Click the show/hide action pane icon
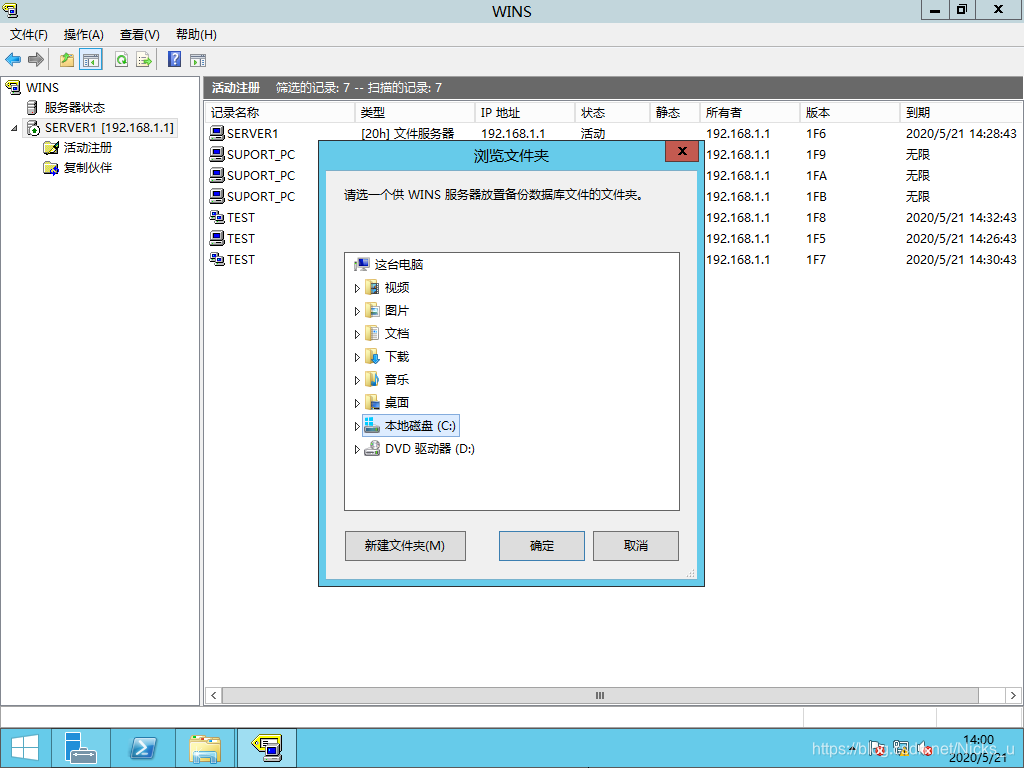 198,60
